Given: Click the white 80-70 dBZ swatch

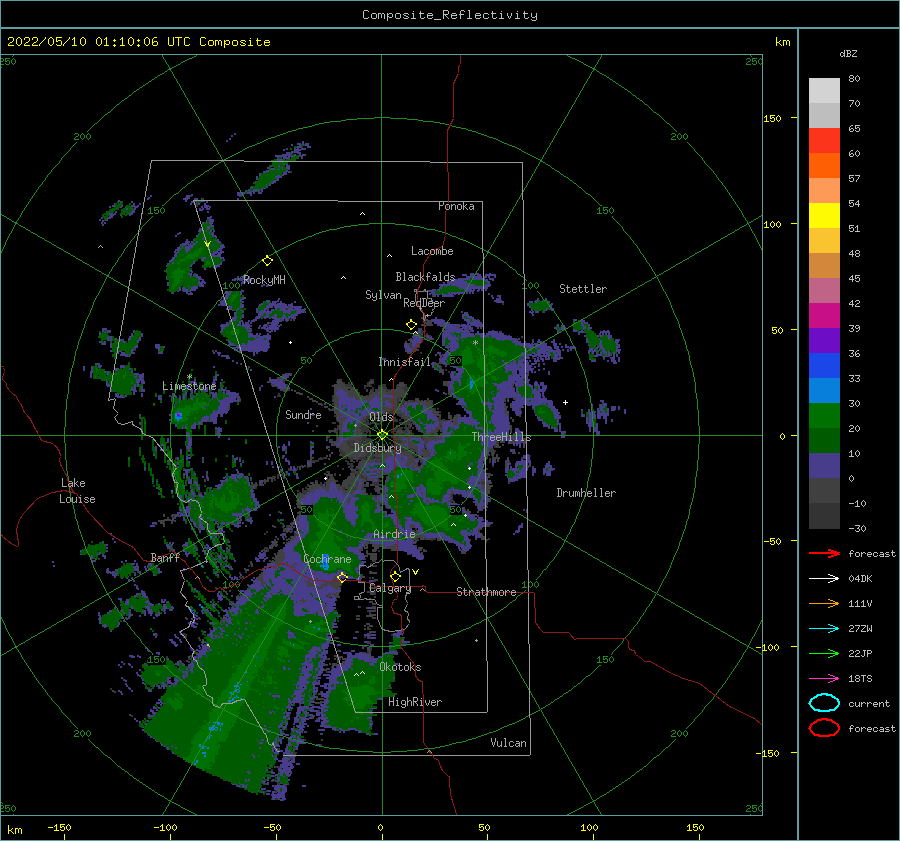Looking at the screenshot, I should [824, 91].
